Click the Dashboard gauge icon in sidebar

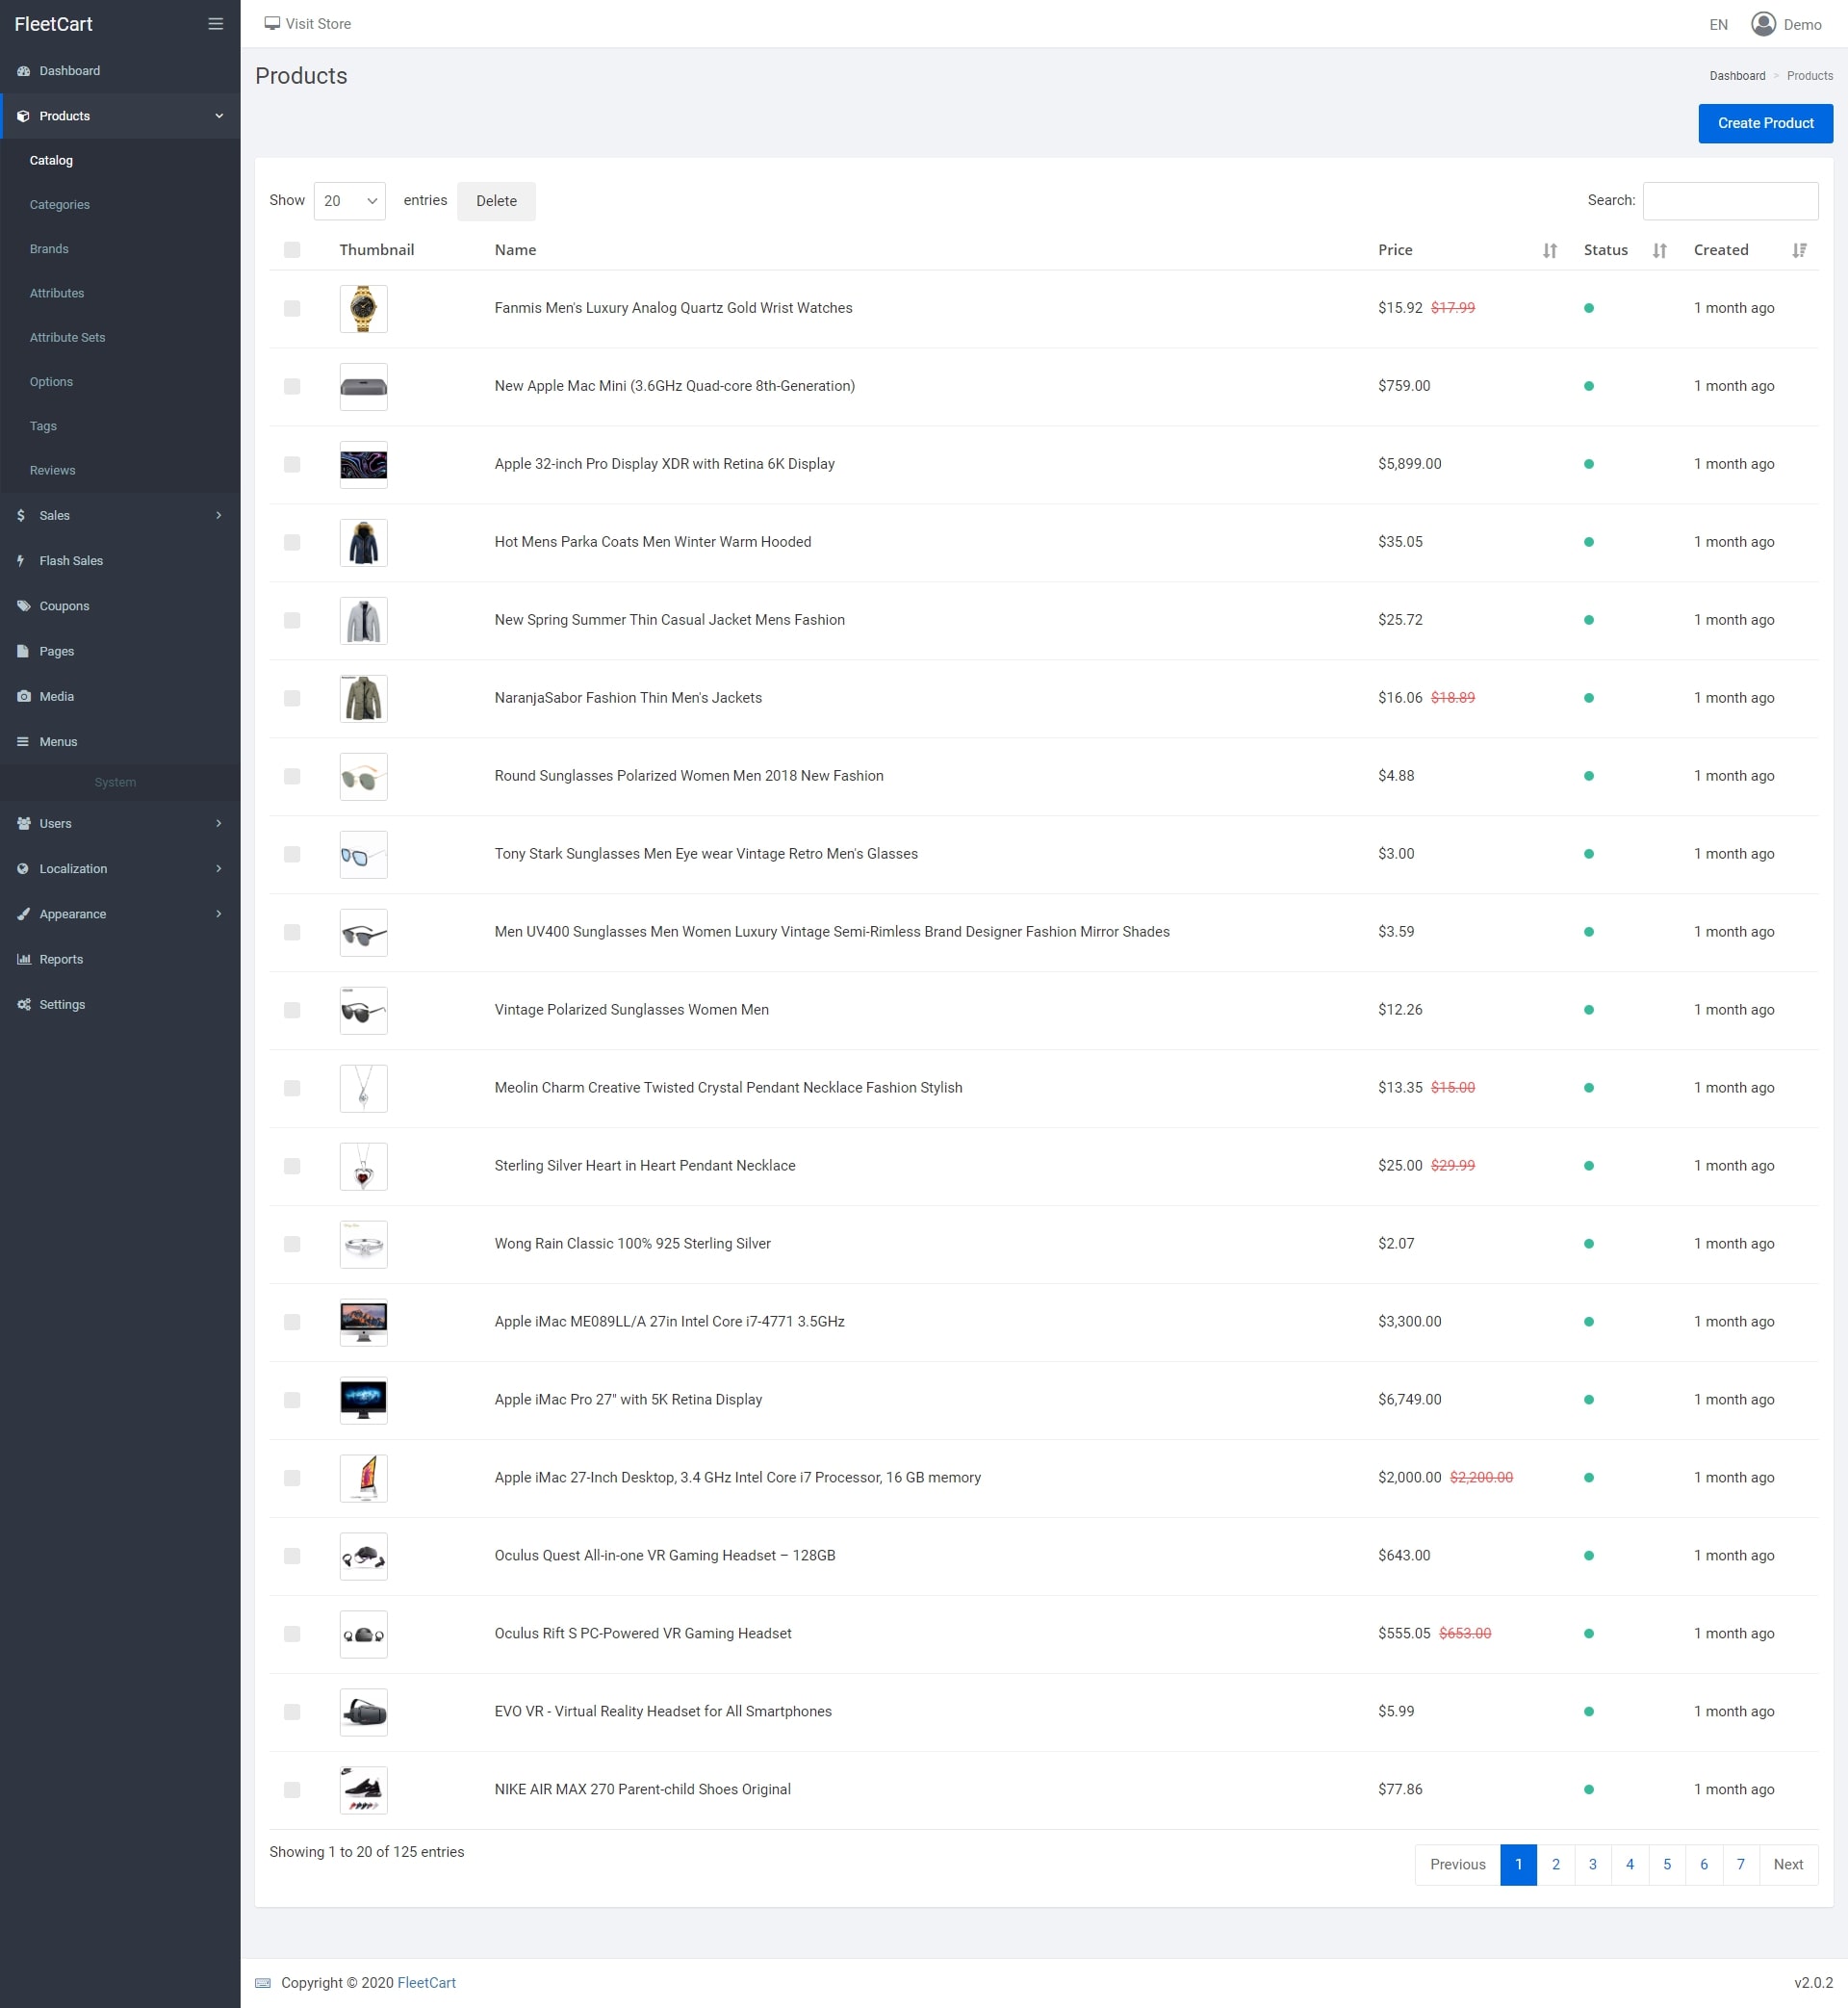pyautogui.click(x=23, y=71)
